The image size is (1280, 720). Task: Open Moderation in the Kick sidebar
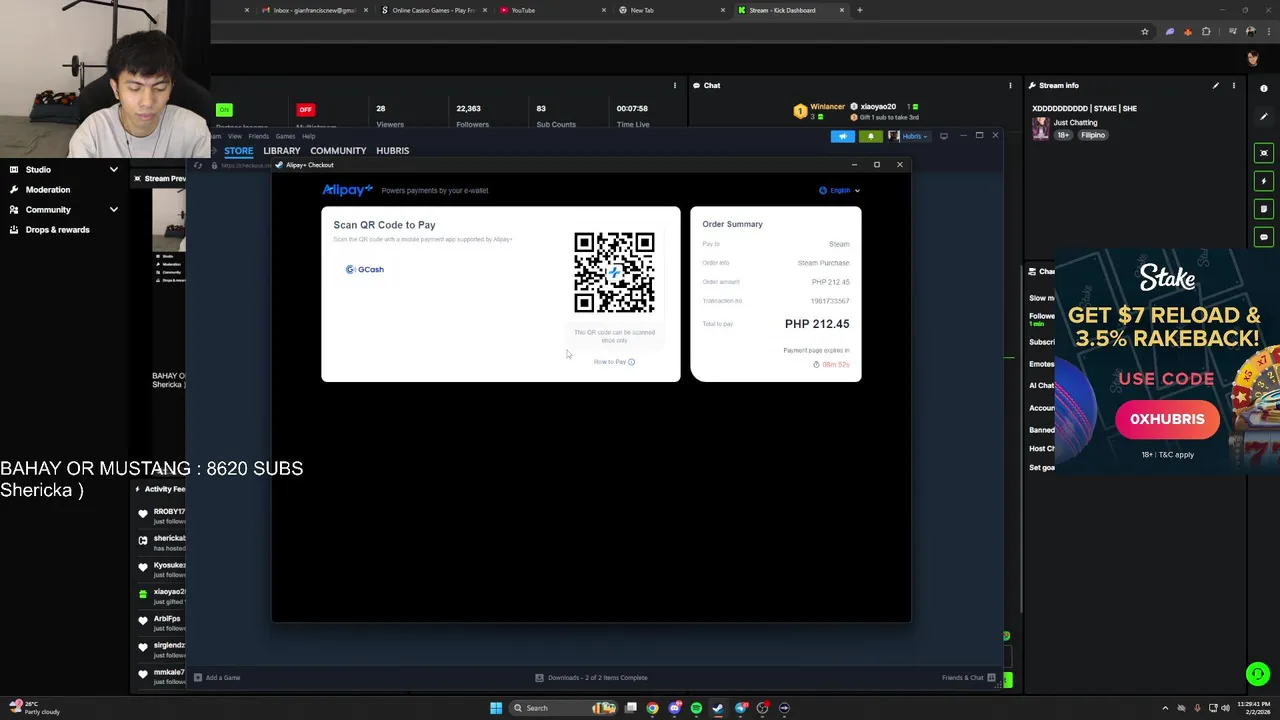(47, 190)
